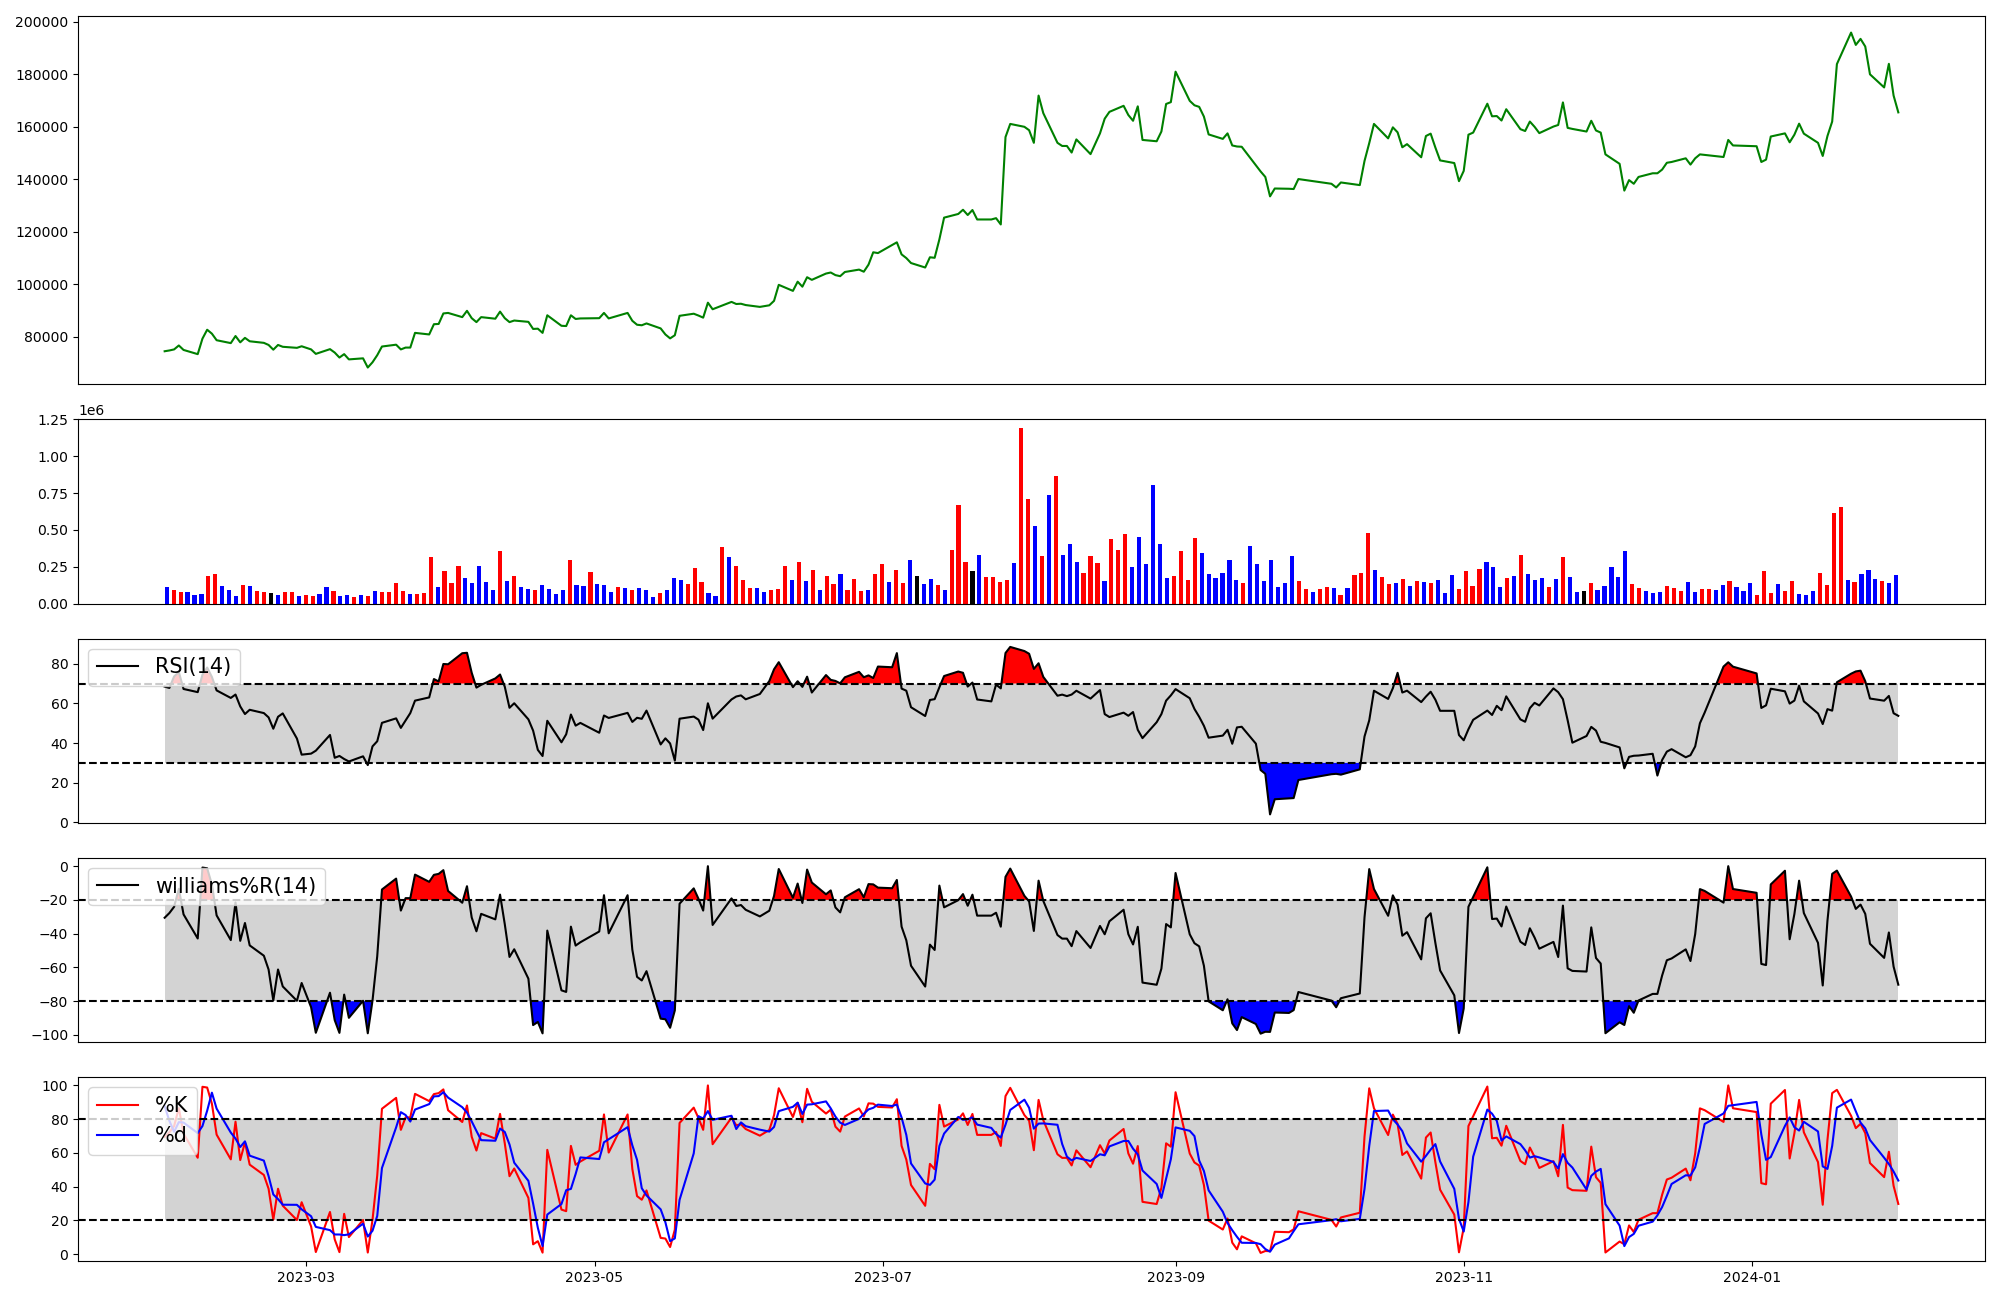Click the tallest blue volume bar
2000x1300 pixels.
click(x=1153, y=545)
